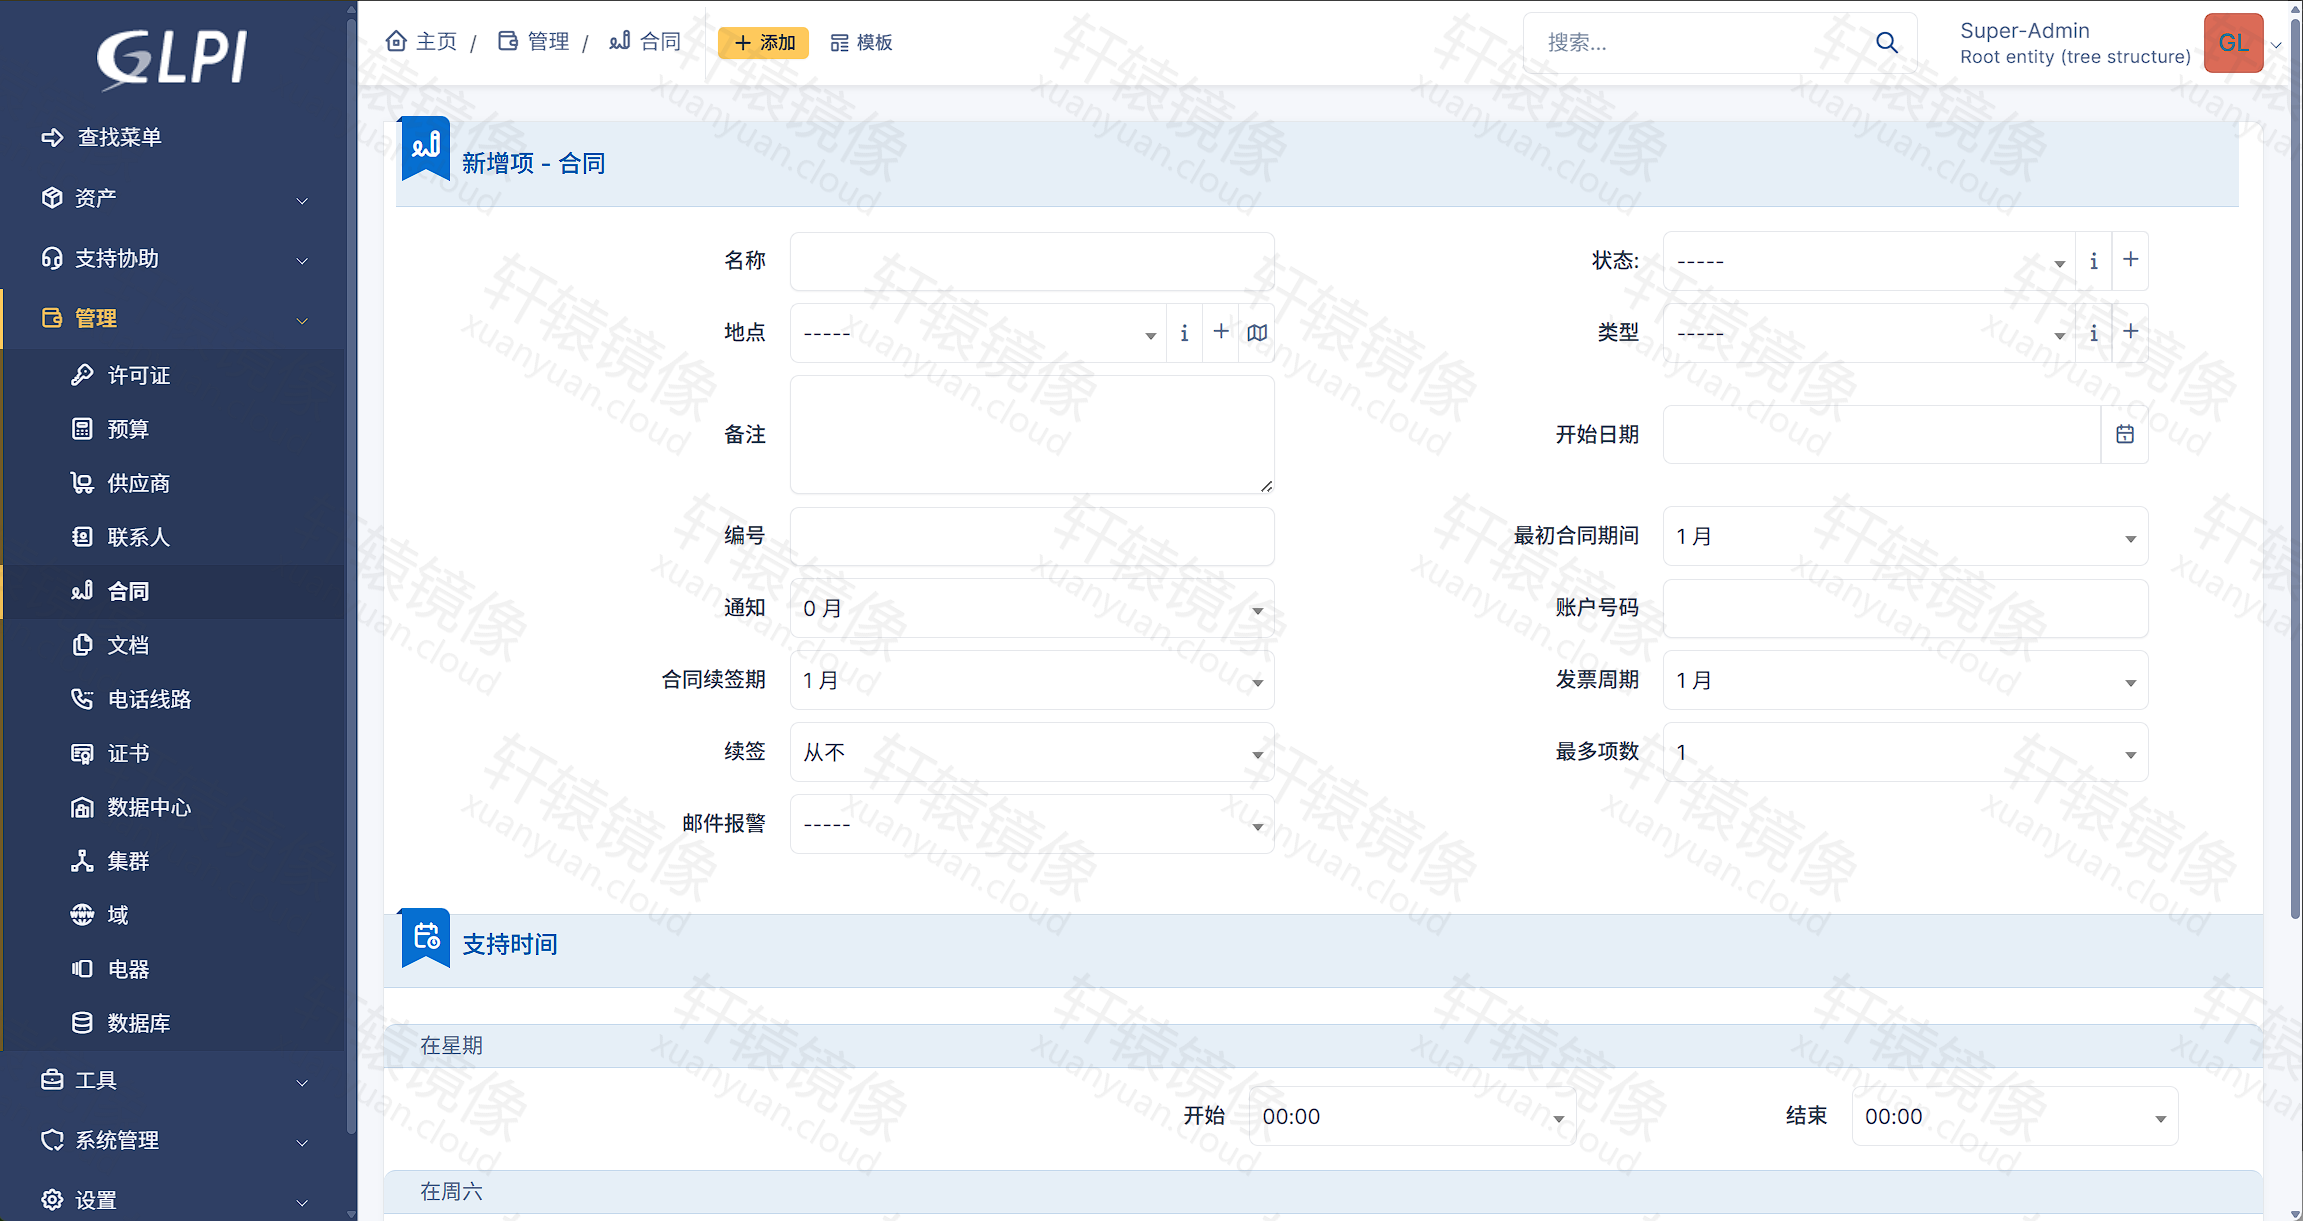Image resolution: width=2303 pixels, height=1221 pixels.
Task: Expand the 支持协助 menu
Action: point(173,258)
